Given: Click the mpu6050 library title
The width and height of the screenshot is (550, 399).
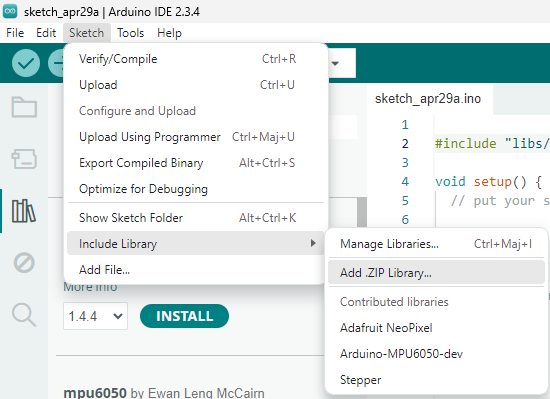Looking at the screenshot, I should coord(95,392).
